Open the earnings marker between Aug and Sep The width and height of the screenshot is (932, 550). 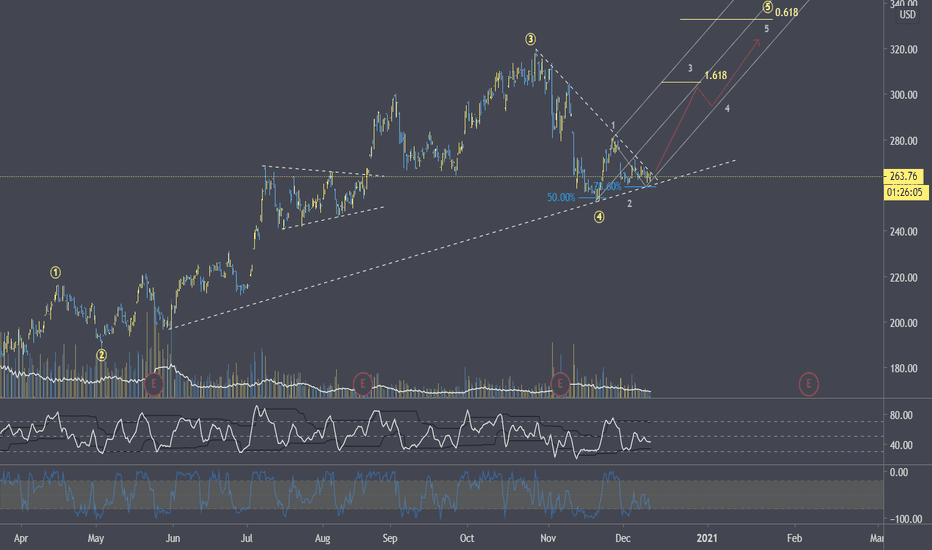363,384
